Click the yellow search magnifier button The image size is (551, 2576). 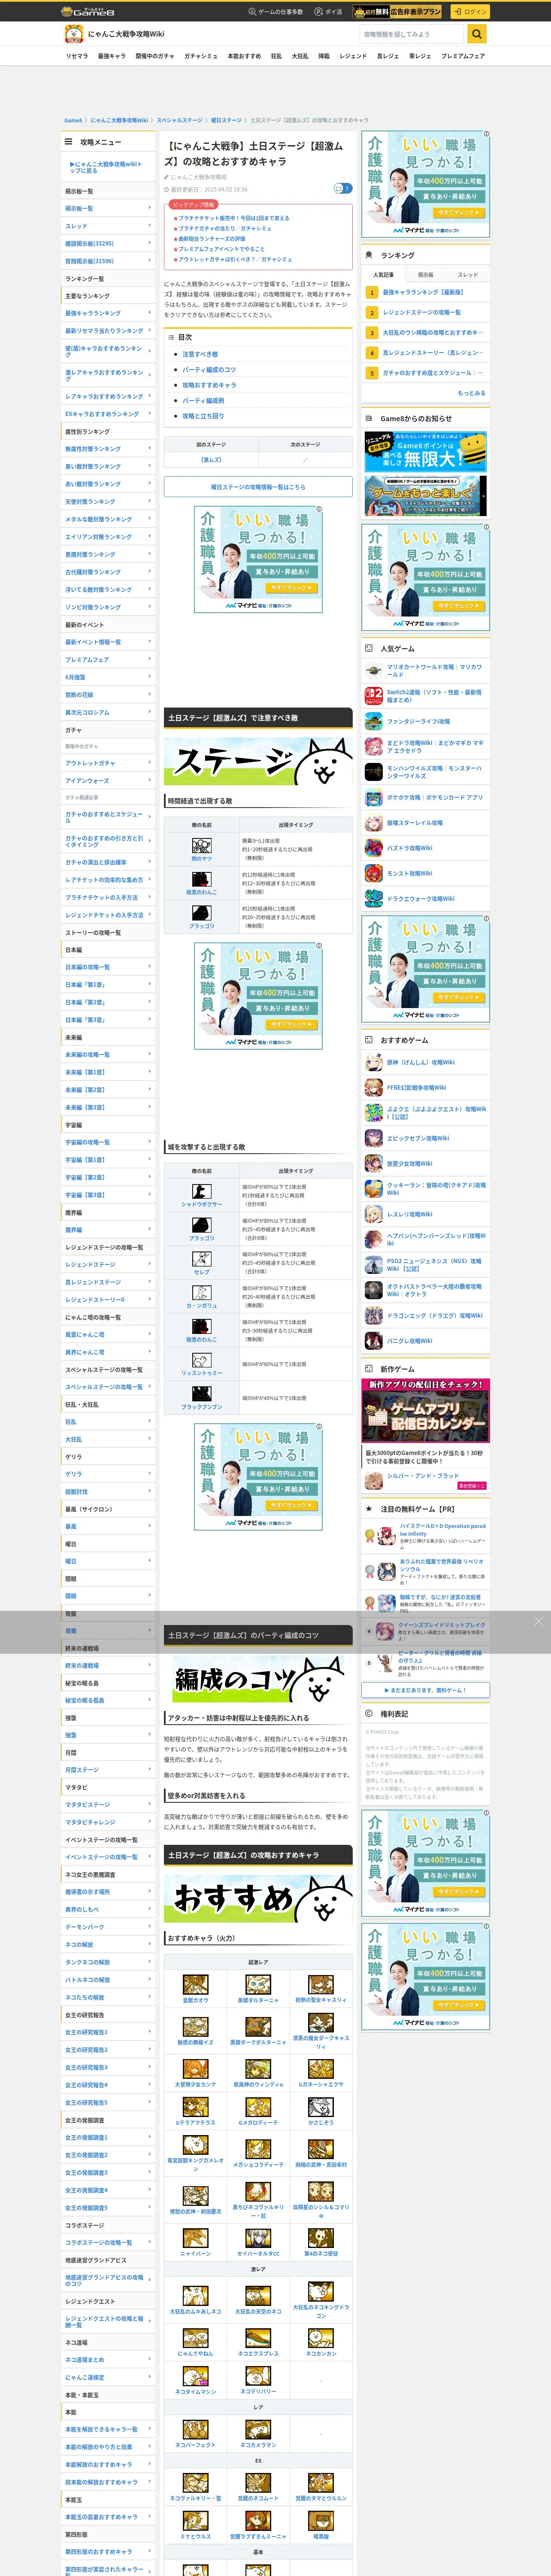pos(477,34)
